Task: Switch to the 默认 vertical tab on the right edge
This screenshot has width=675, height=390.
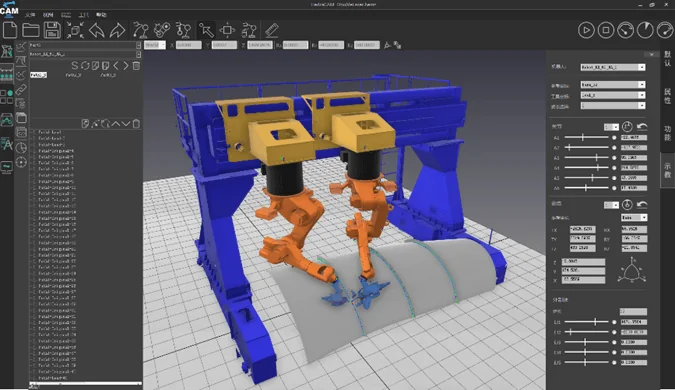Action: (668, 58)
